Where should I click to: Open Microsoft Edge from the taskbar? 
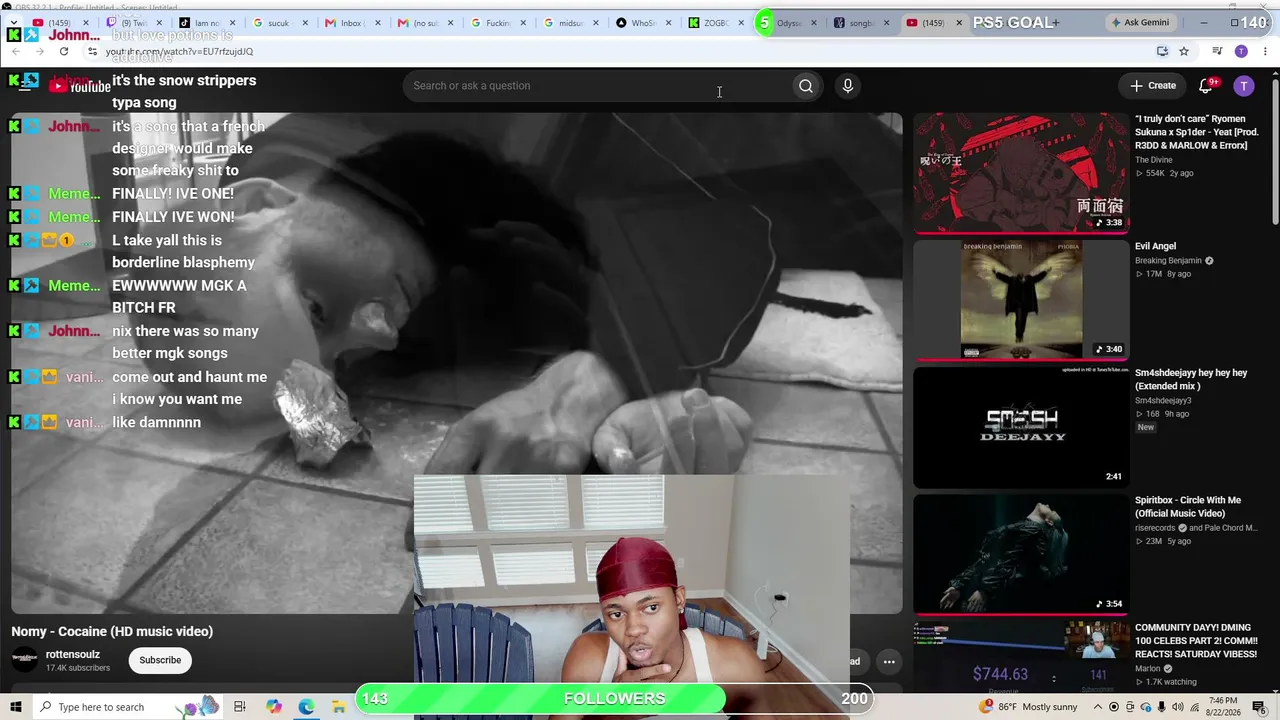point(306,707)
